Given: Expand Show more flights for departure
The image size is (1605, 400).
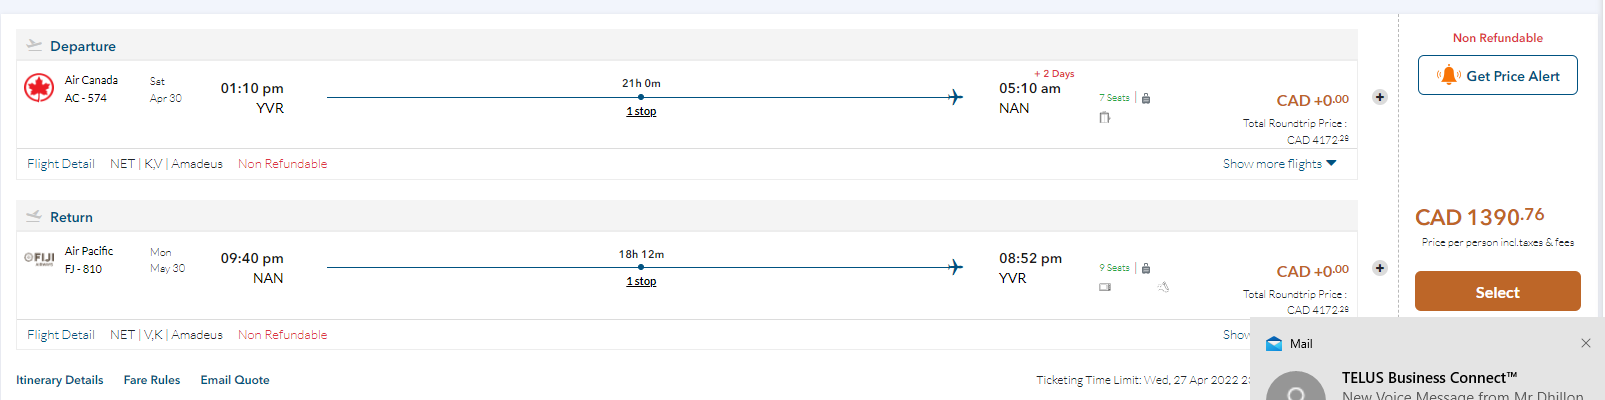Looking at the screenshot, I should [1279, 164].
